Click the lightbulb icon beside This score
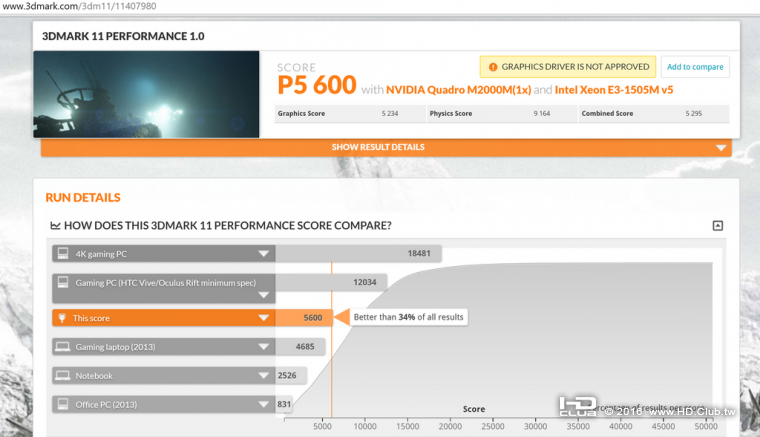 (63, 318)
